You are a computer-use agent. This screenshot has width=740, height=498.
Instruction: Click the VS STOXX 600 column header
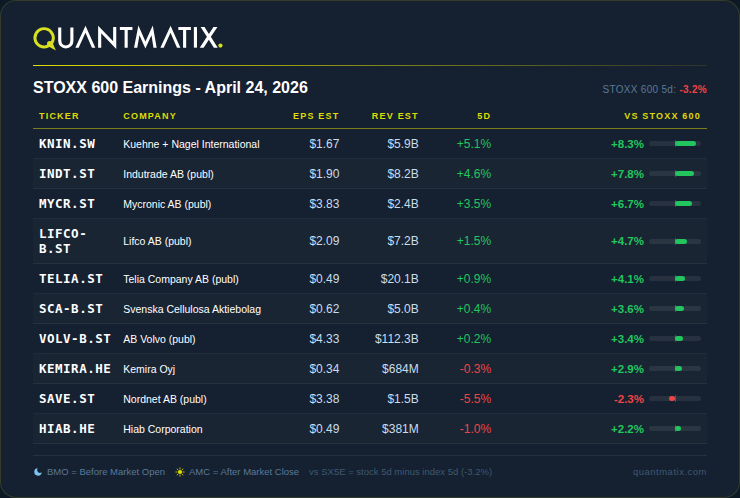pyautogui.click(x=662, y=116)
